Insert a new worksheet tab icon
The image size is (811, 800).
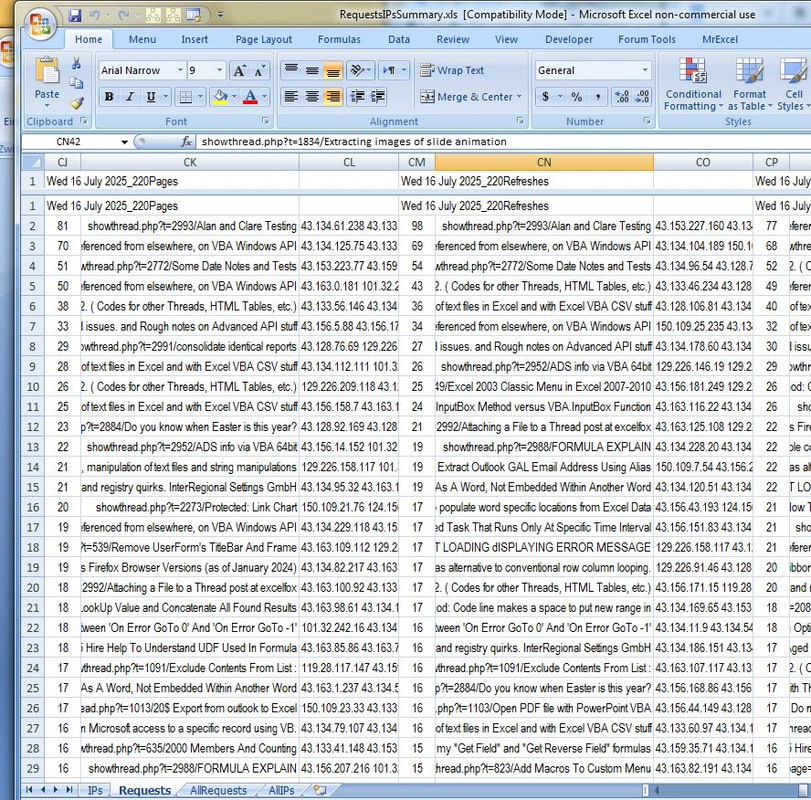pos(320,790)
